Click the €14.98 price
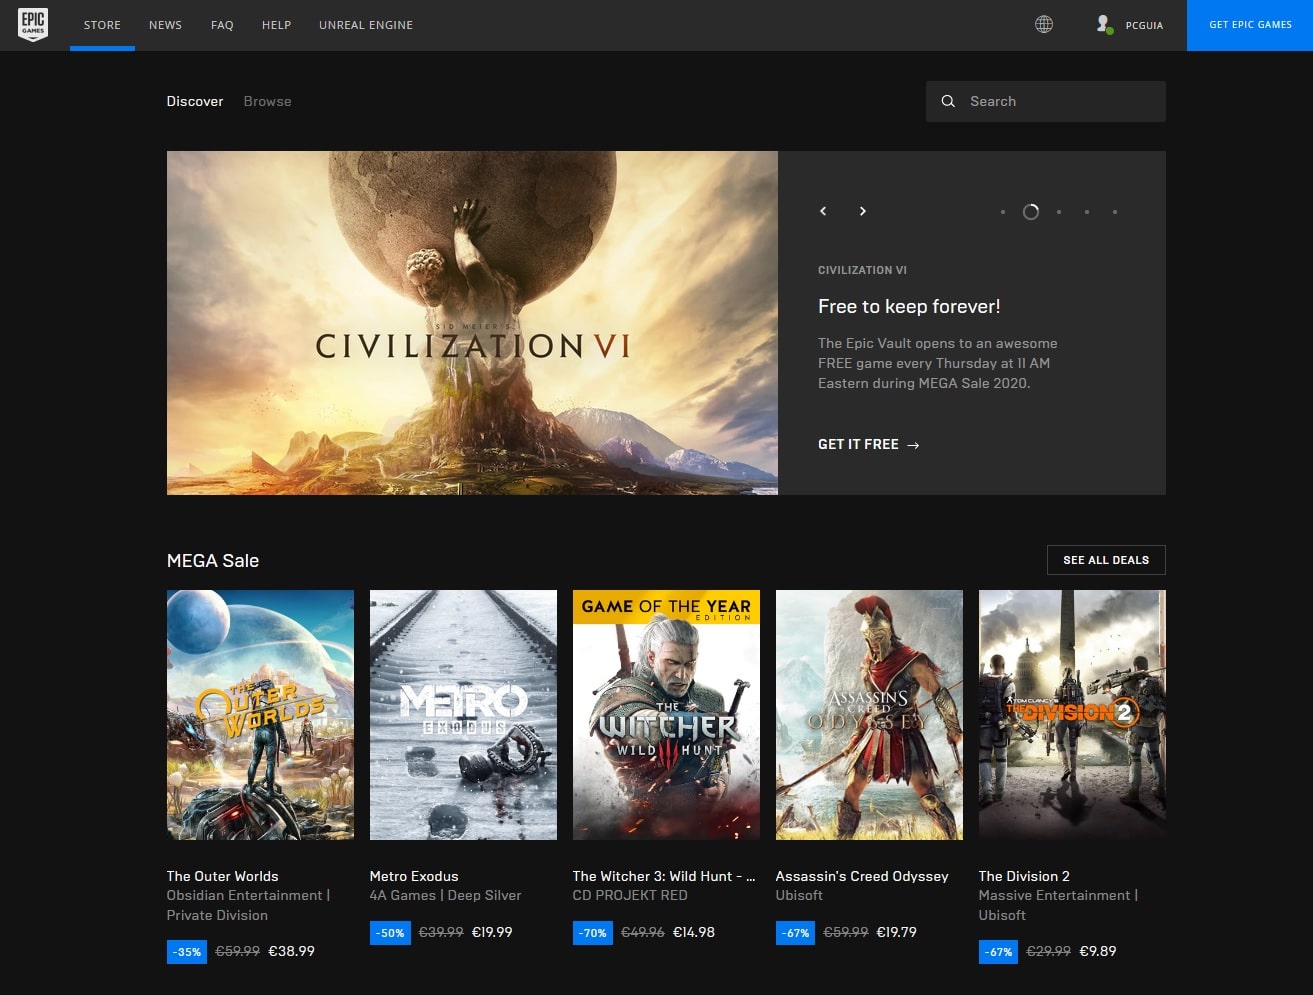The height and width of the screenshot is (995, 1313). (694, 932)
